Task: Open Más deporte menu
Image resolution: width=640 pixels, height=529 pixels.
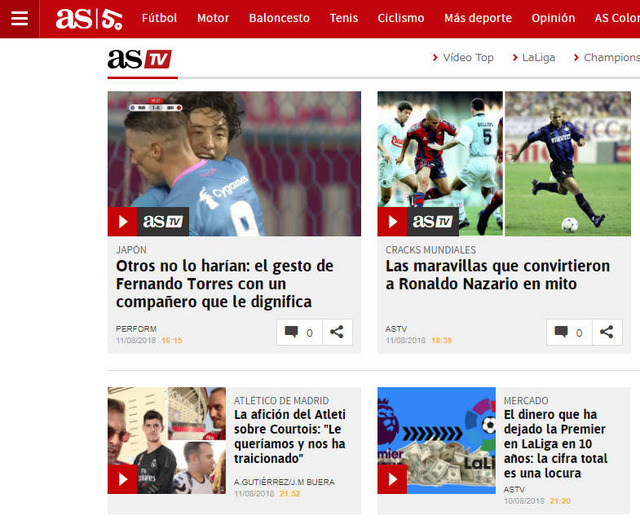Action: [478, 18]
